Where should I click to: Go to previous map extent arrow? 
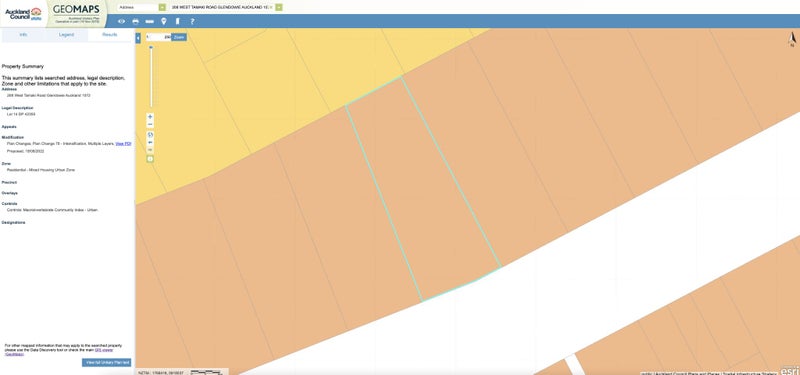click(x=150, y=142)
